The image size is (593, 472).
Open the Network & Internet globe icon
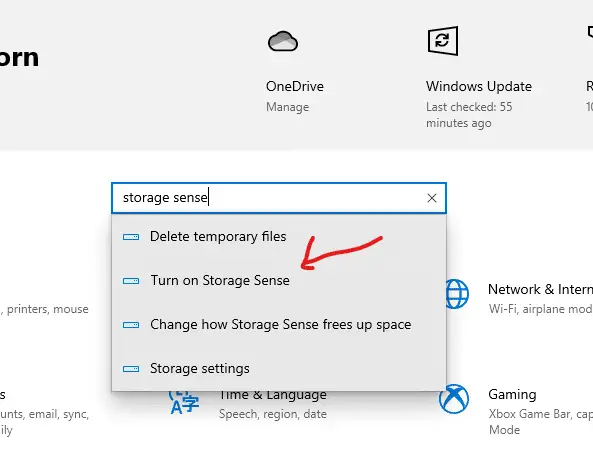tap(457, 294)
